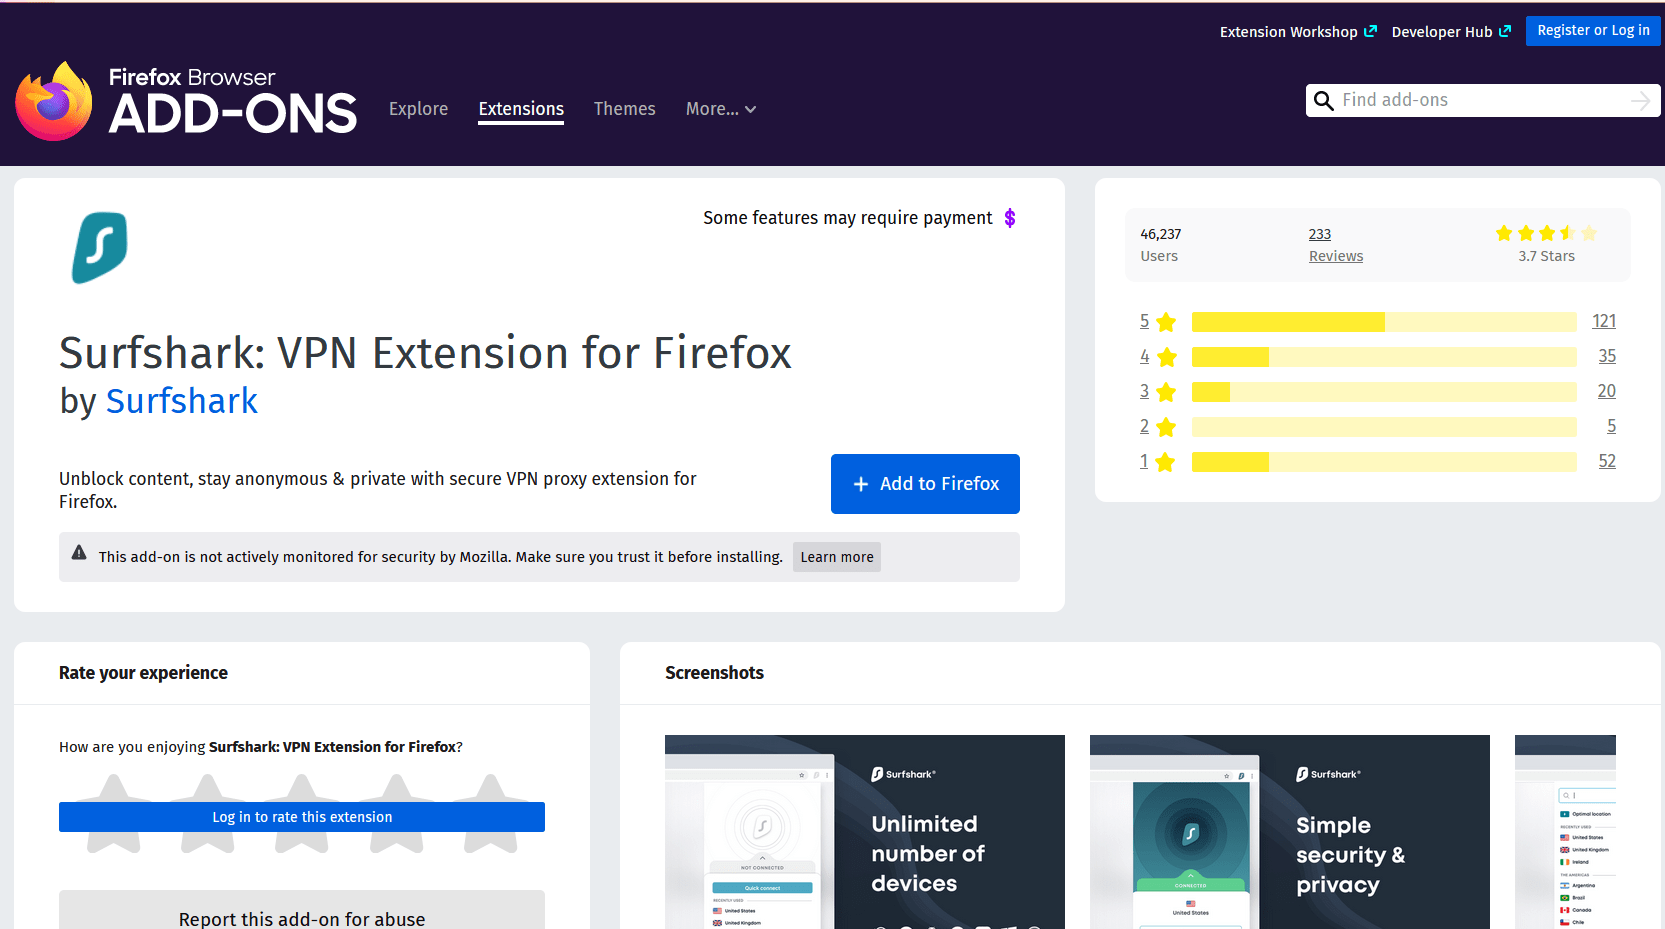
Task: Open the More... dropdown menu
Action: pyautogui.click(x=721, y=109)
